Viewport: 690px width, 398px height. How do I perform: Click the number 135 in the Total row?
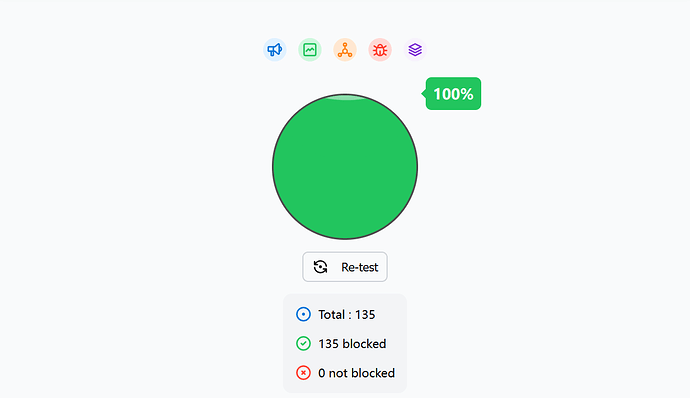(365, 314)
